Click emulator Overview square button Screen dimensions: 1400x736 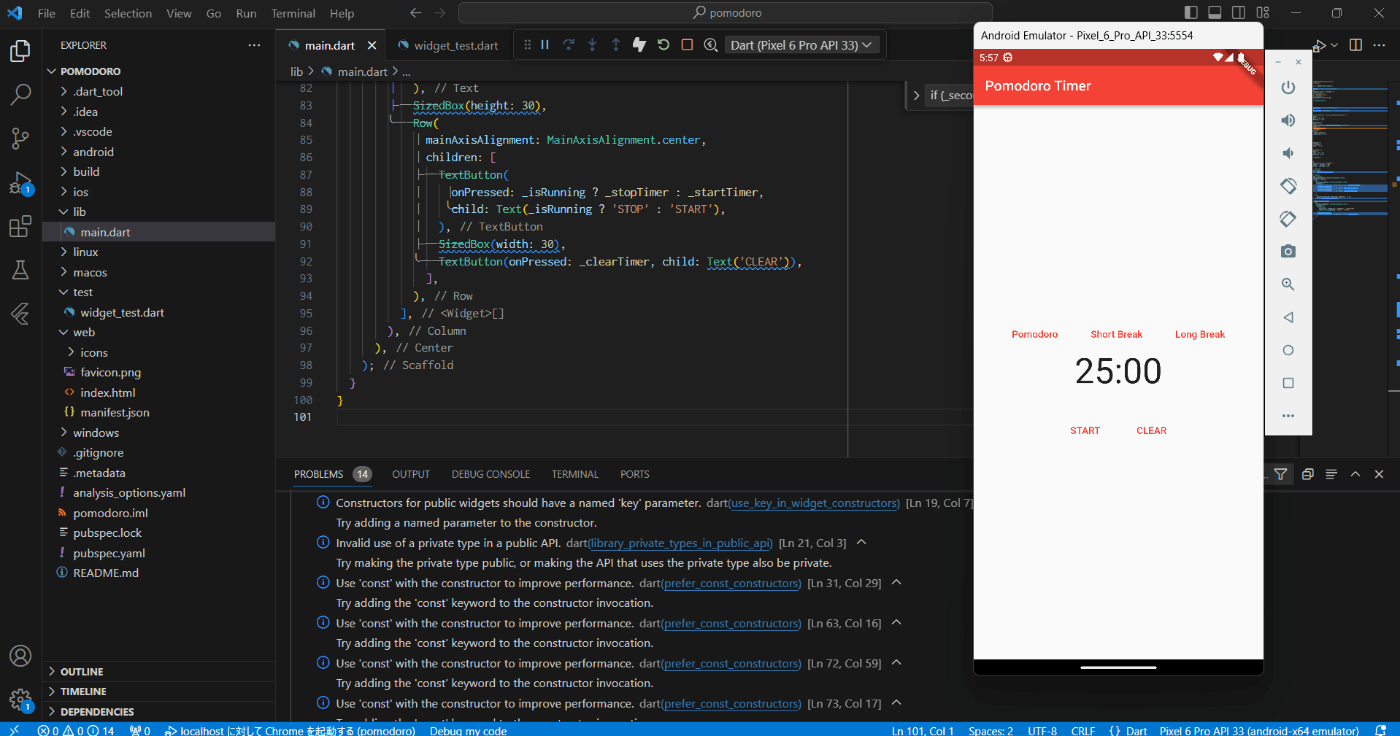(1288, 383)
